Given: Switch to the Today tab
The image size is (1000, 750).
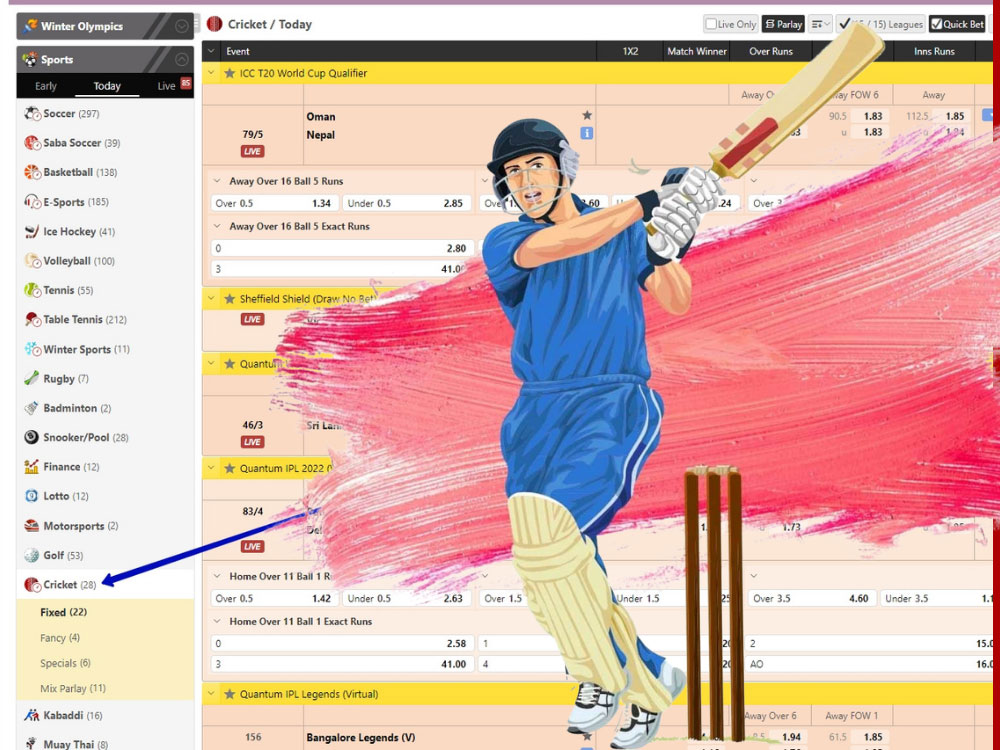Looking at the screenshot, I should pyautogui.click(x=107, y=86).
